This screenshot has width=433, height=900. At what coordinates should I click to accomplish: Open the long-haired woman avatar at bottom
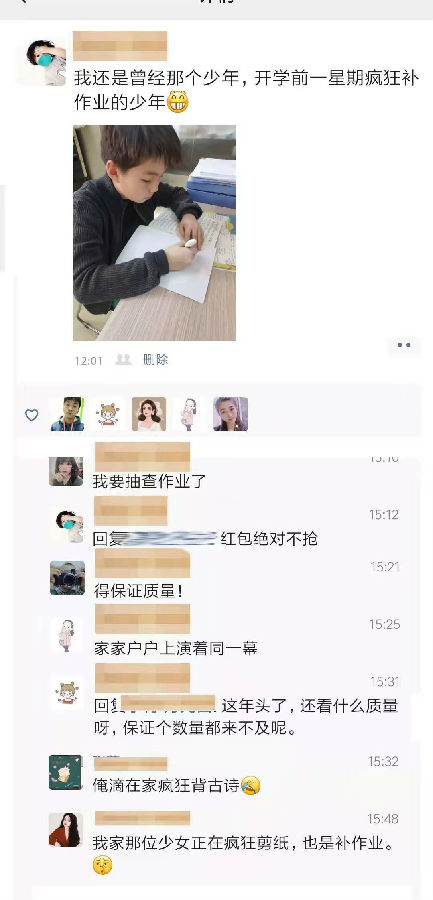tap(65, 829)
